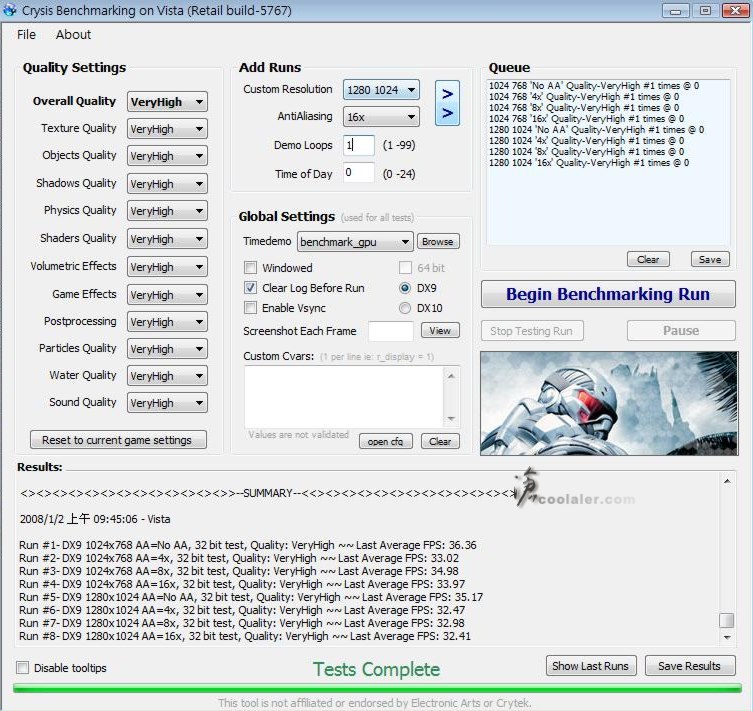Expand Objects Quality dropdown

point(167,156)
